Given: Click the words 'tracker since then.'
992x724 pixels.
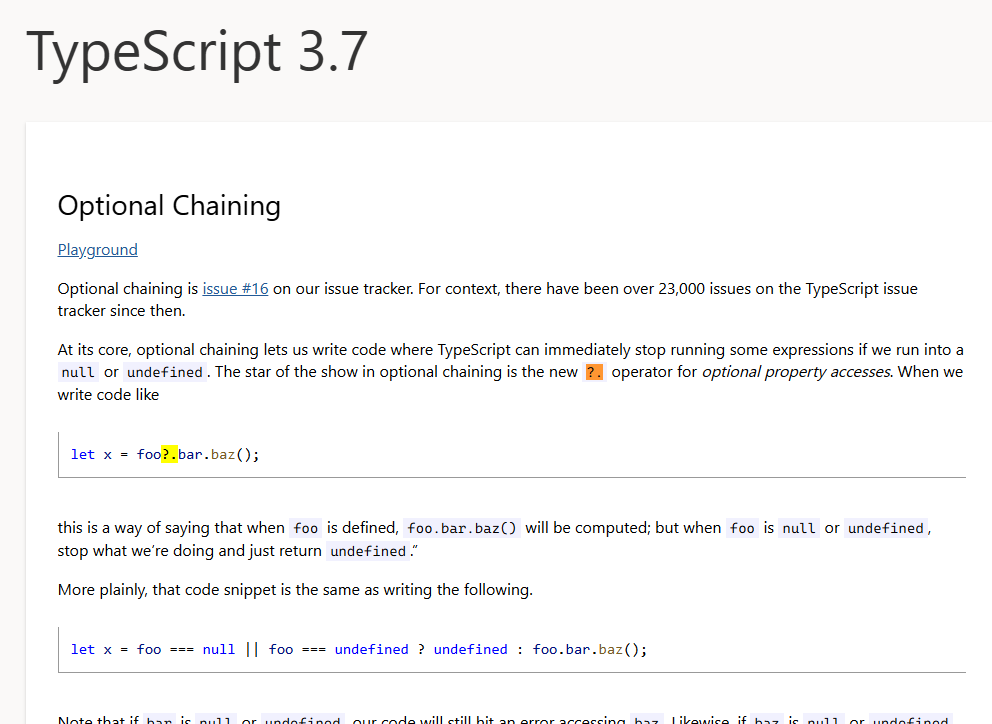Looking at the screenshot, I should point(121,311).
